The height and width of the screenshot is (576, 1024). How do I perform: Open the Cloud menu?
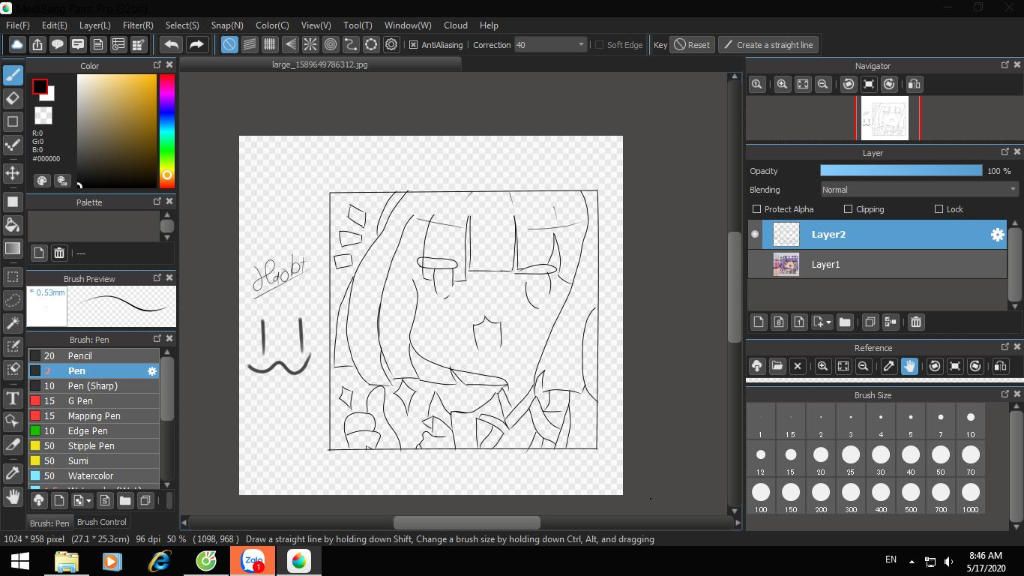(x=455, y=25)
